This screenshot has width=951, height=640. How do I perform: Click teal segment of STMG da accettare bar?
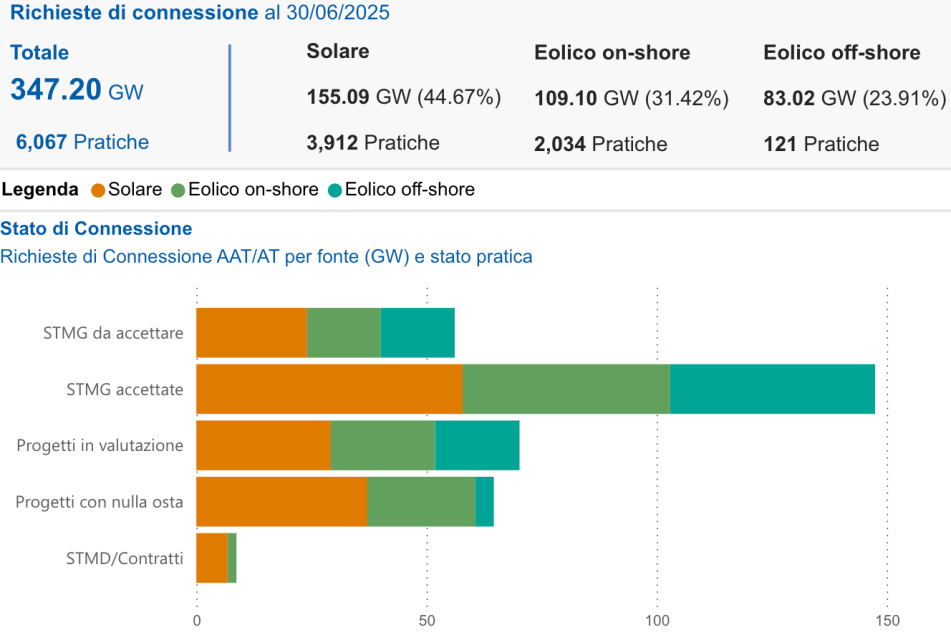click(x=417, y=333)
